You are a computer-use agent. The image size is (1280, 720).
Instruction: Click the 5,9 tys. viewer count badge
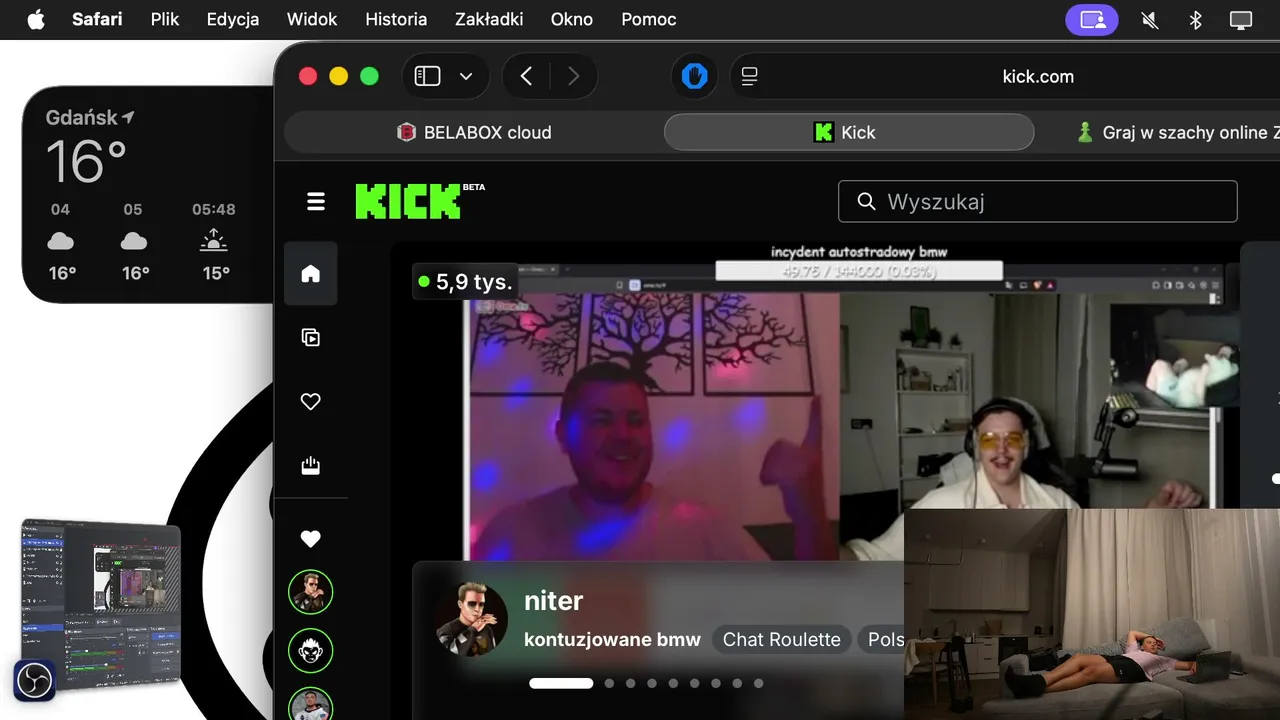[466, 282]
